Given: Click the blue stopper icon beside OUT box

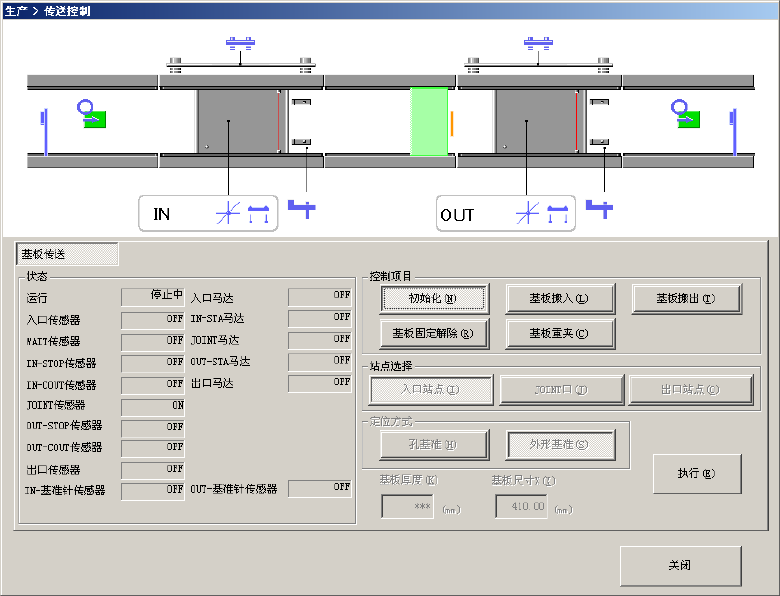Looking at the screenshot, I should point(599,208).
